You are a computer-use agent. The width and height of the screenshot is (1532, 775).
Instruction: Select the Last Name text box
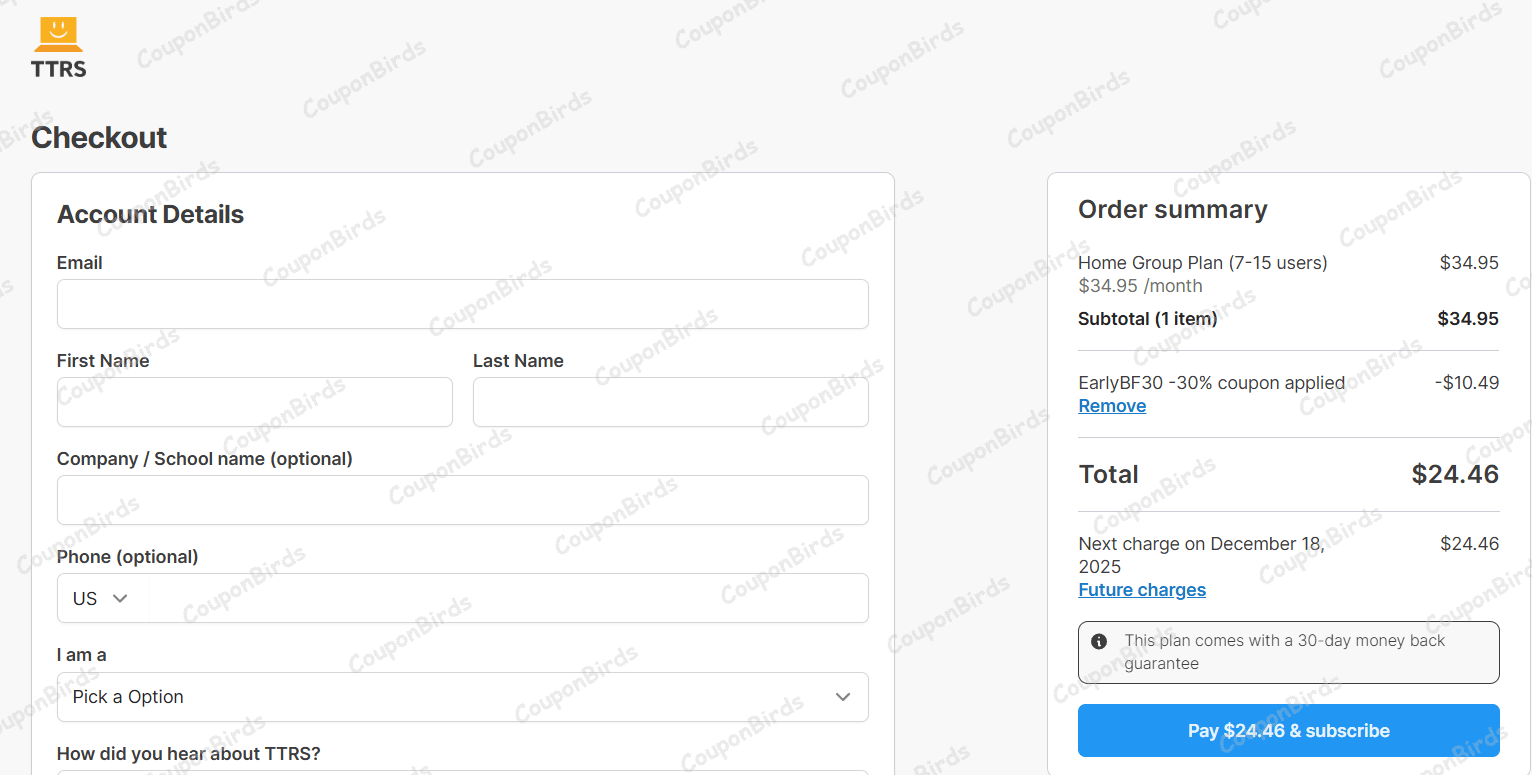click(671, 402)
